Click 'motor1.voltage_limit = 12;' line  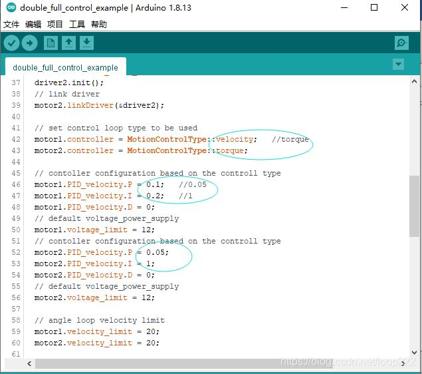94,230
